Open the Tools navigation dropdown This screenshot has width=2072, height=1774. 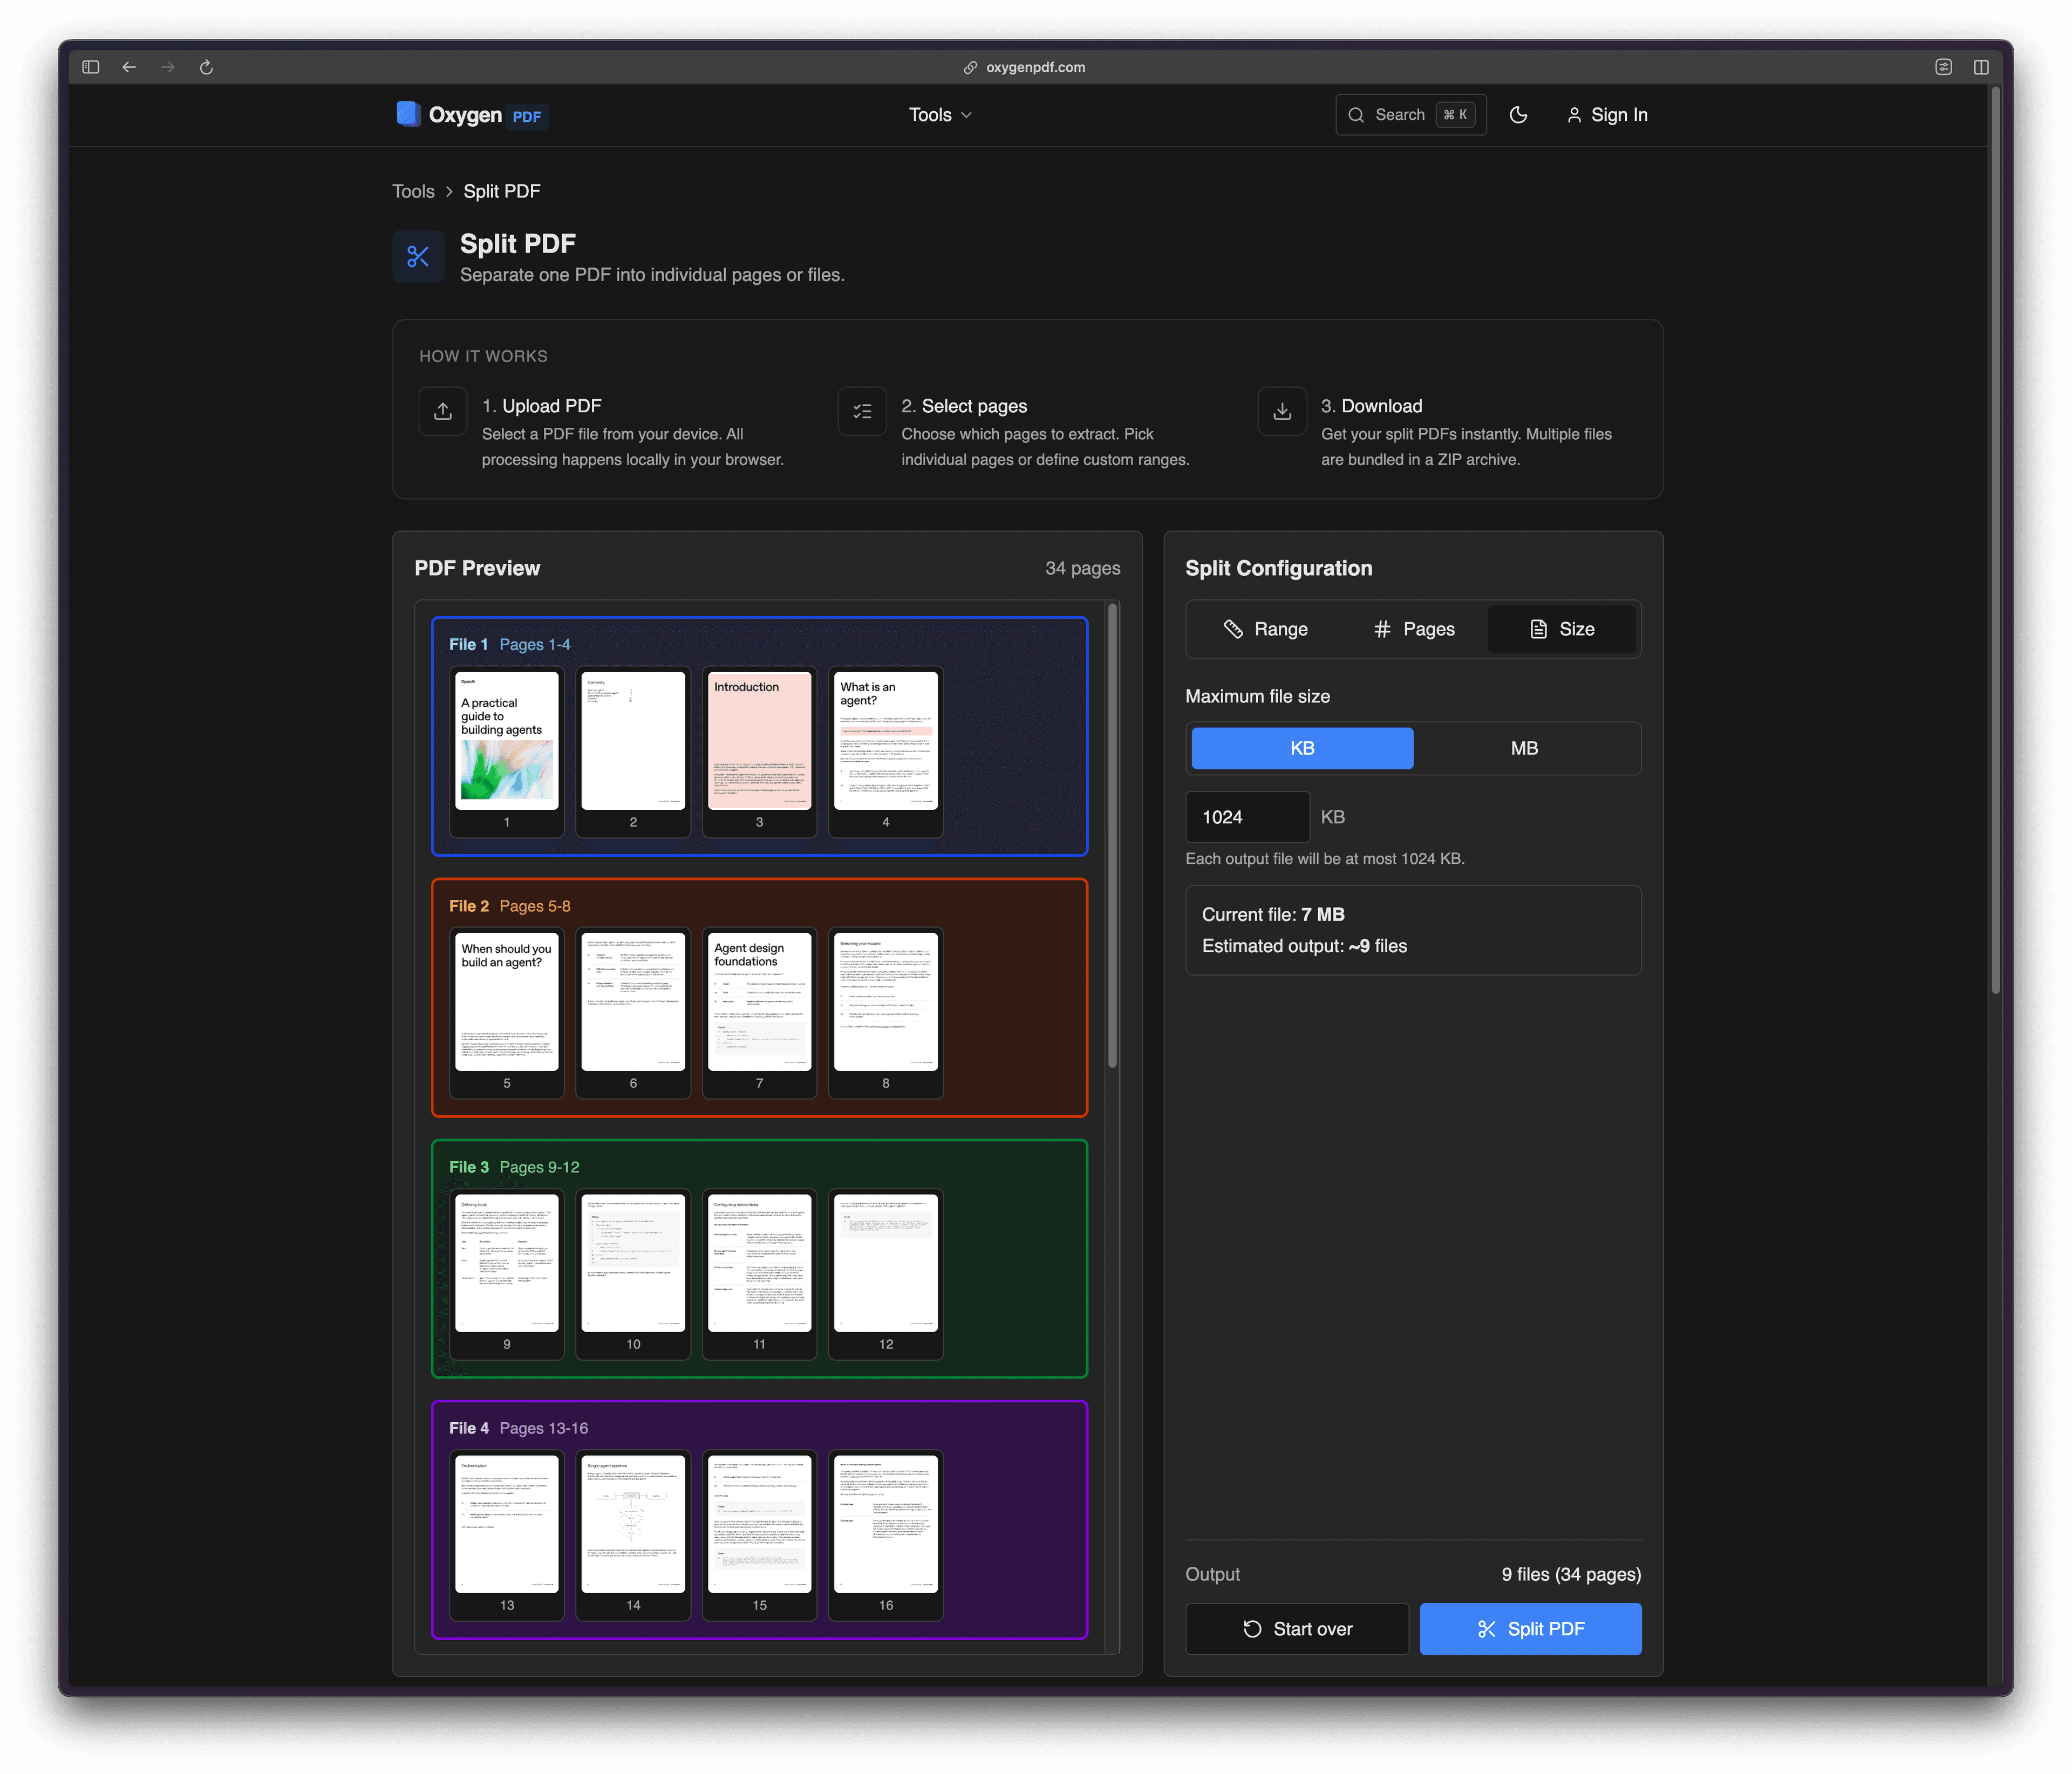939,115
